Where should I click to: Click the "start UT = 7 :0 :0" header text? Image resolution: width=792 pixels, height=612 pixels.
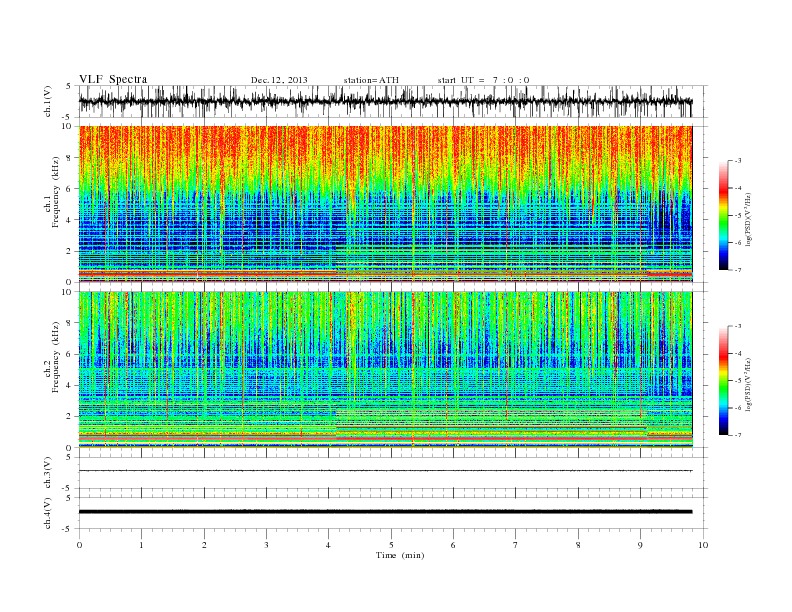pyautogui.click(x=483, y=80)
